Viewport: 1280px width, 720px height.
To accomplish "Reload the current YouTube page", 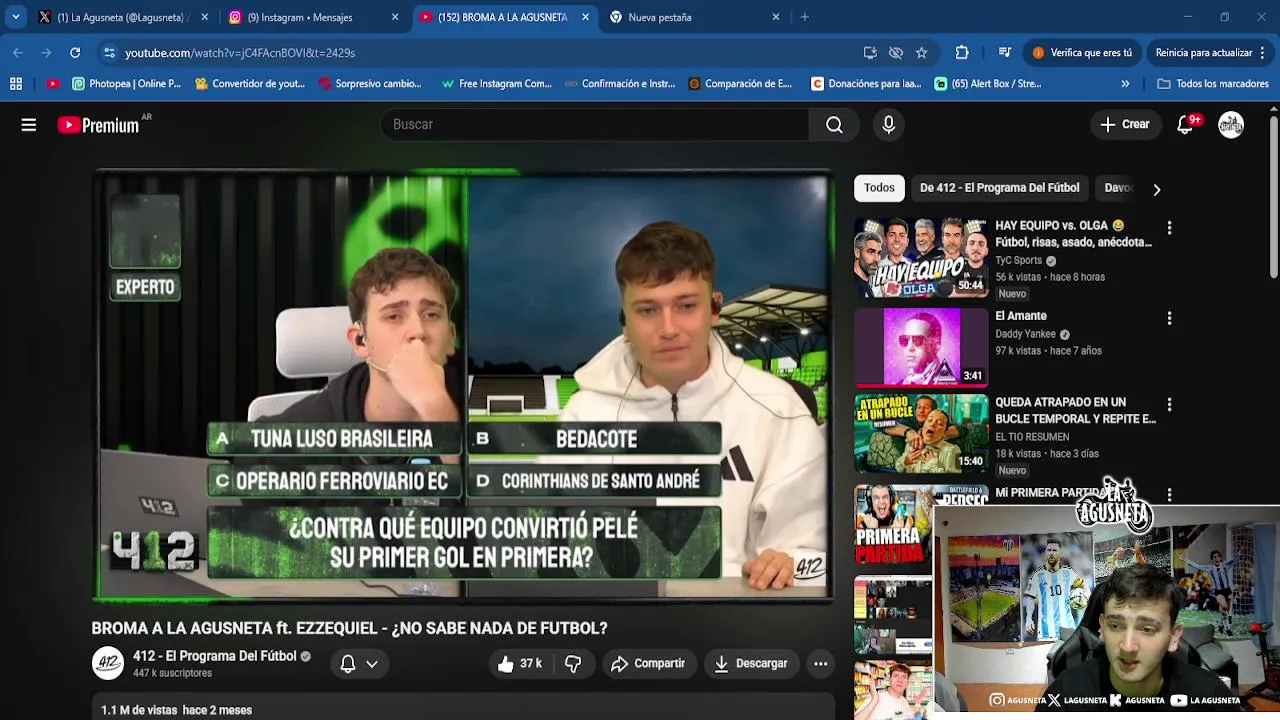I will [x=75, y=53].
